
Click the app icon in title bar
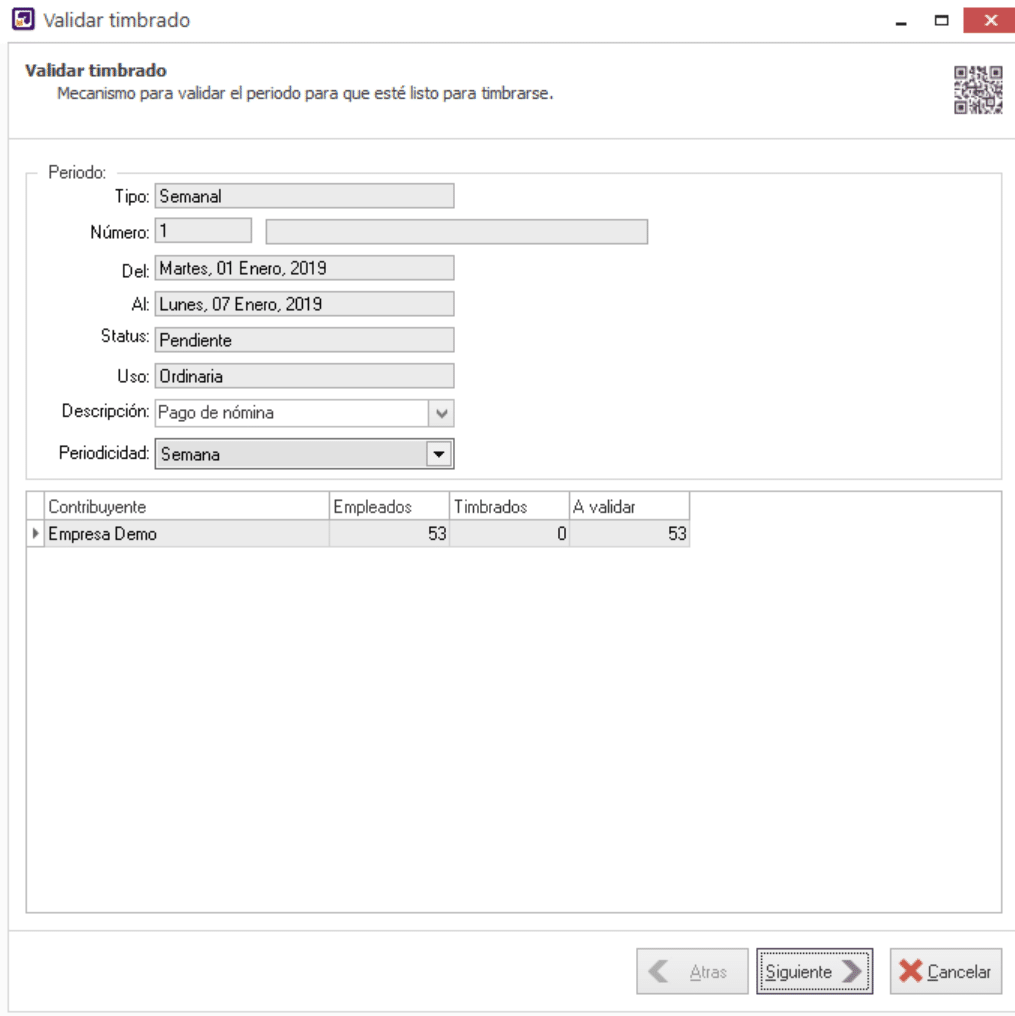22,20
